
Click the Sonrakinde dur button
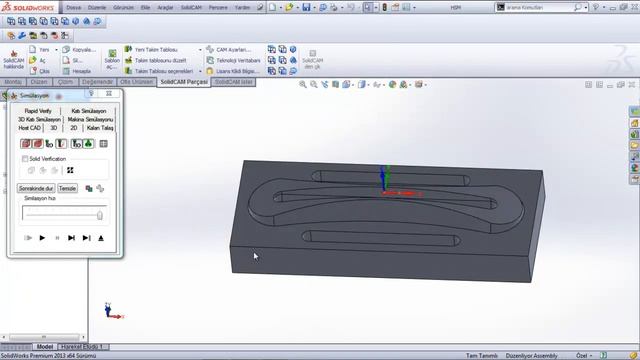36,188
